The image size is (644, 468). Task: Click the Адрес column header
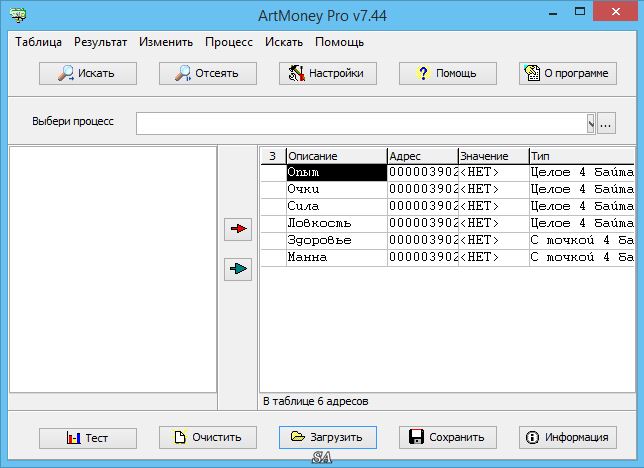click(x=423, y=156)
